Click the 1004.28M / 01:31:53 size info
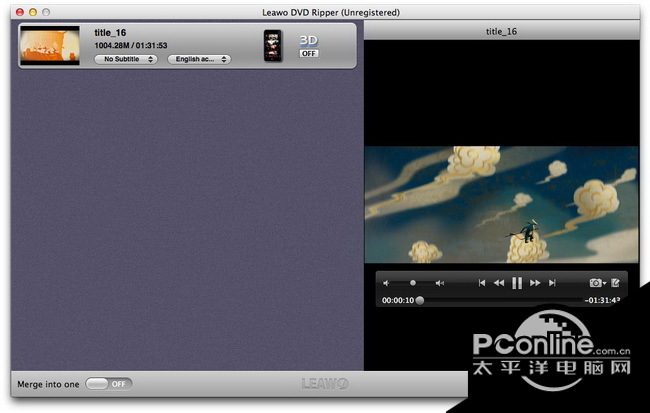 pos(131,45)
